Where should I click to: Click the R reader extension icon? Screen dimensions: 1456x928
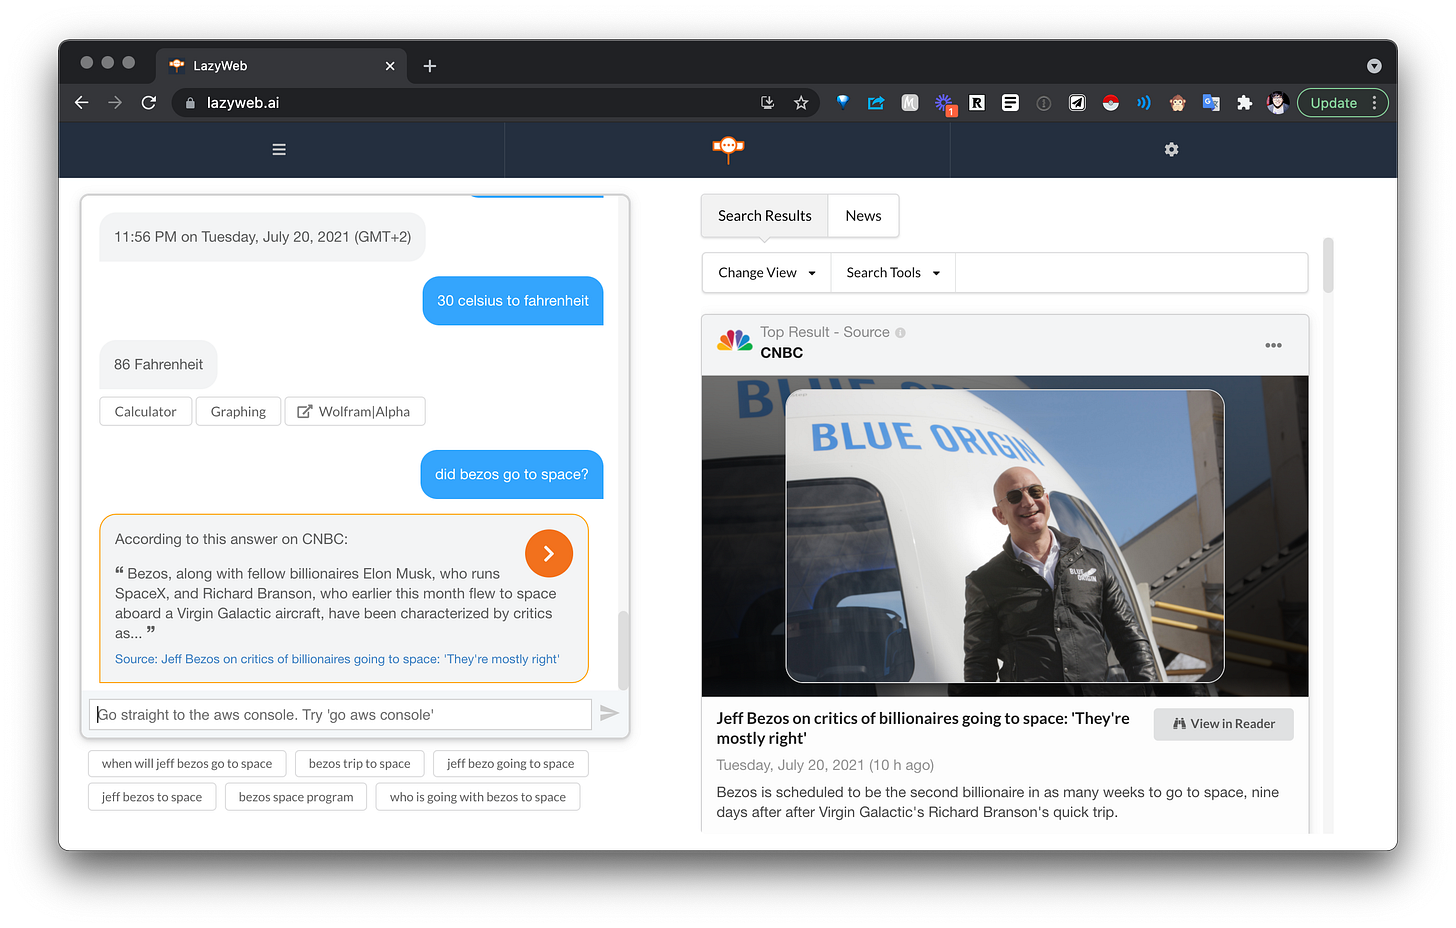[x=977, y=103]
